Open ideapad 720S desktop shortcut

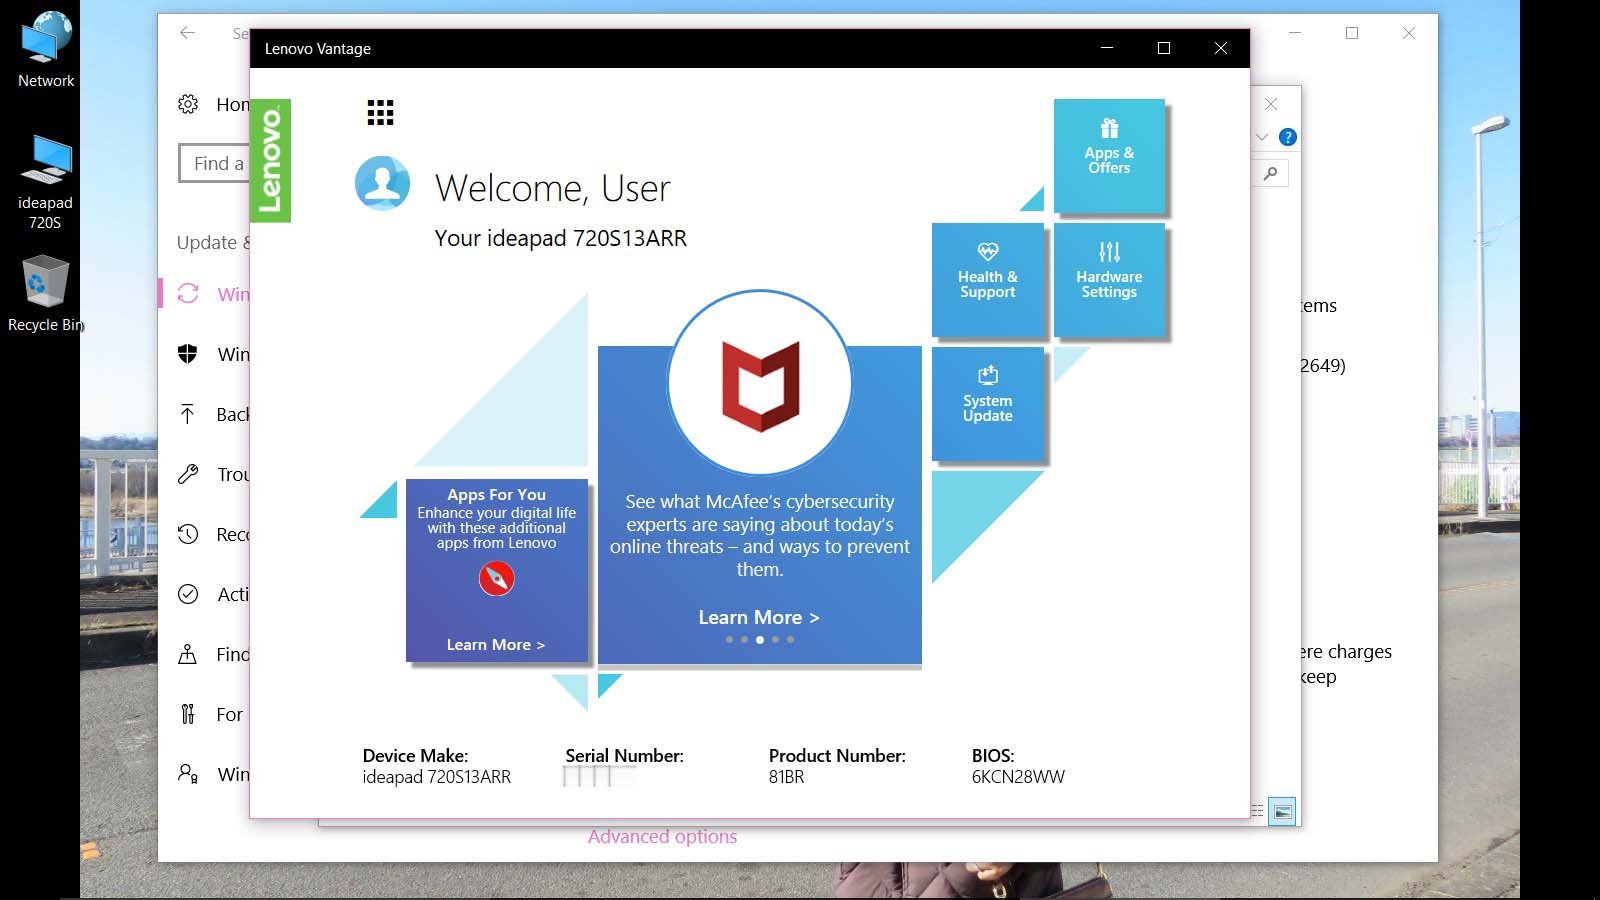pyautogui.click(x=45, y=182)
